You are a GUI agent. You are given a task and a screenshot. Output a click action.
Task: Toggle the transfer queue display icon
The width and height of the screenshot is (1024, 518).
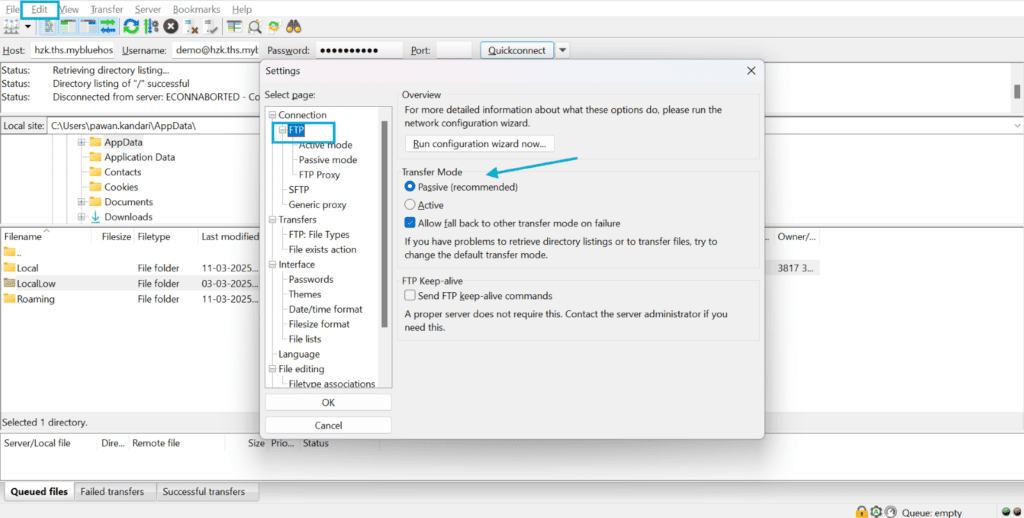[108, 27]
